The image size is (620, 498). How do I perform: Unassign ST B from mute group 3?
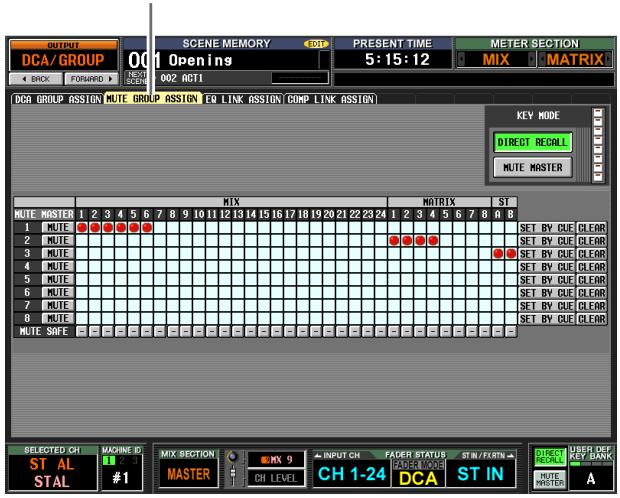click(x=511, y=254)
